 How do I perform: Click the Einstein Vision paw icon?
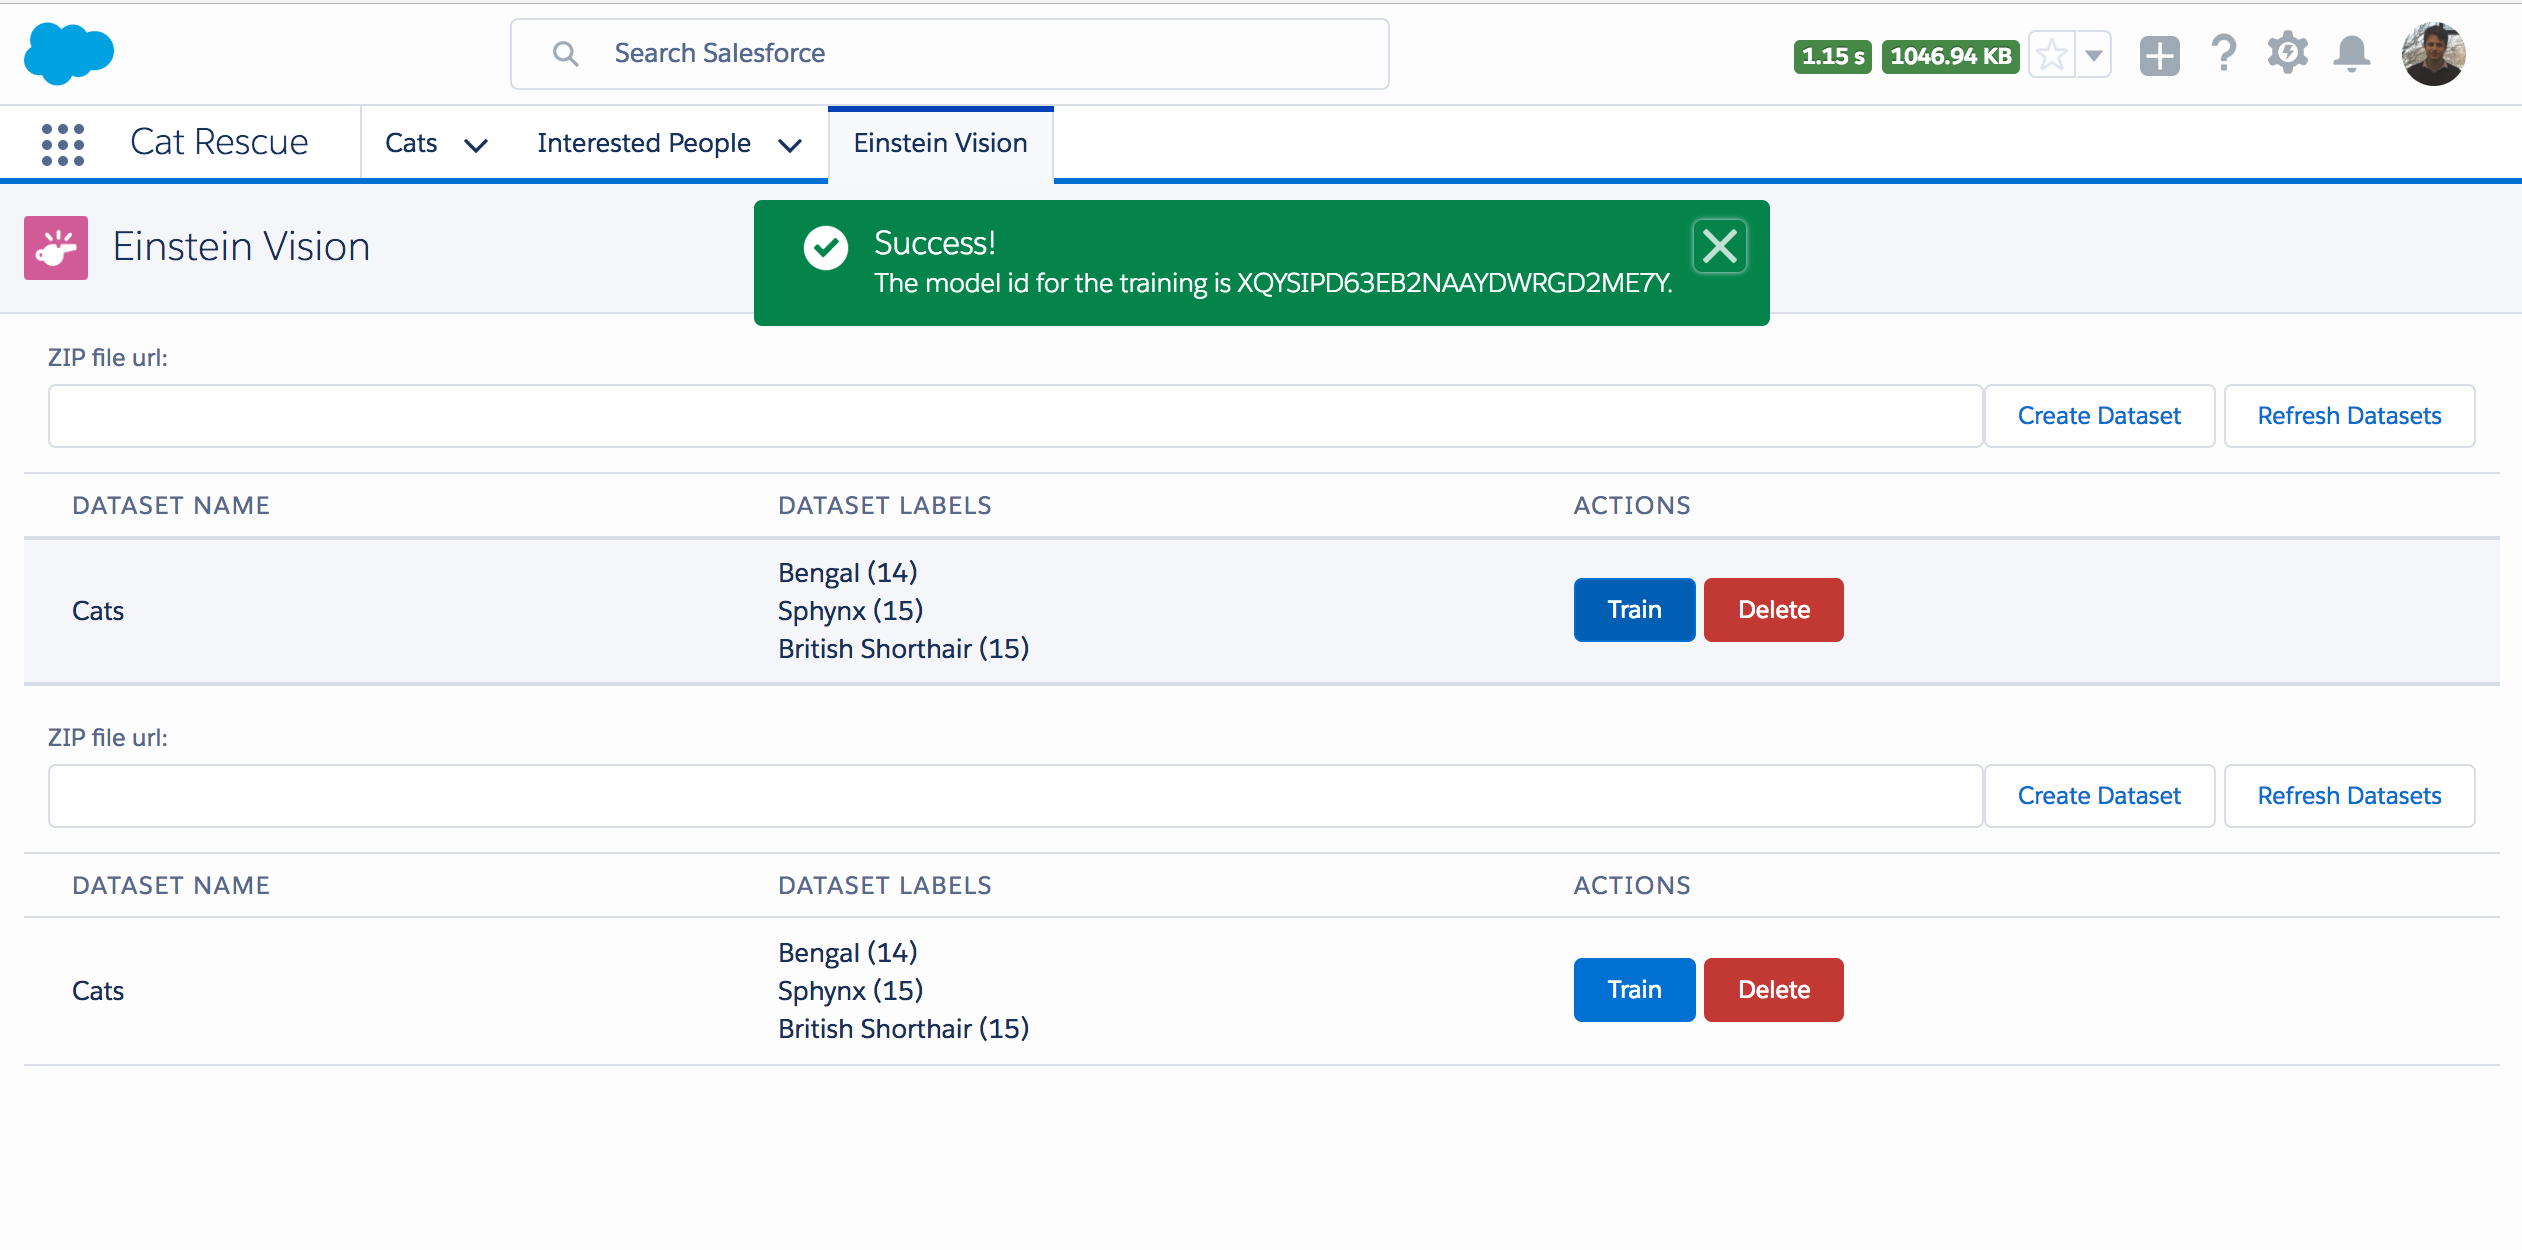coord(56,248)
